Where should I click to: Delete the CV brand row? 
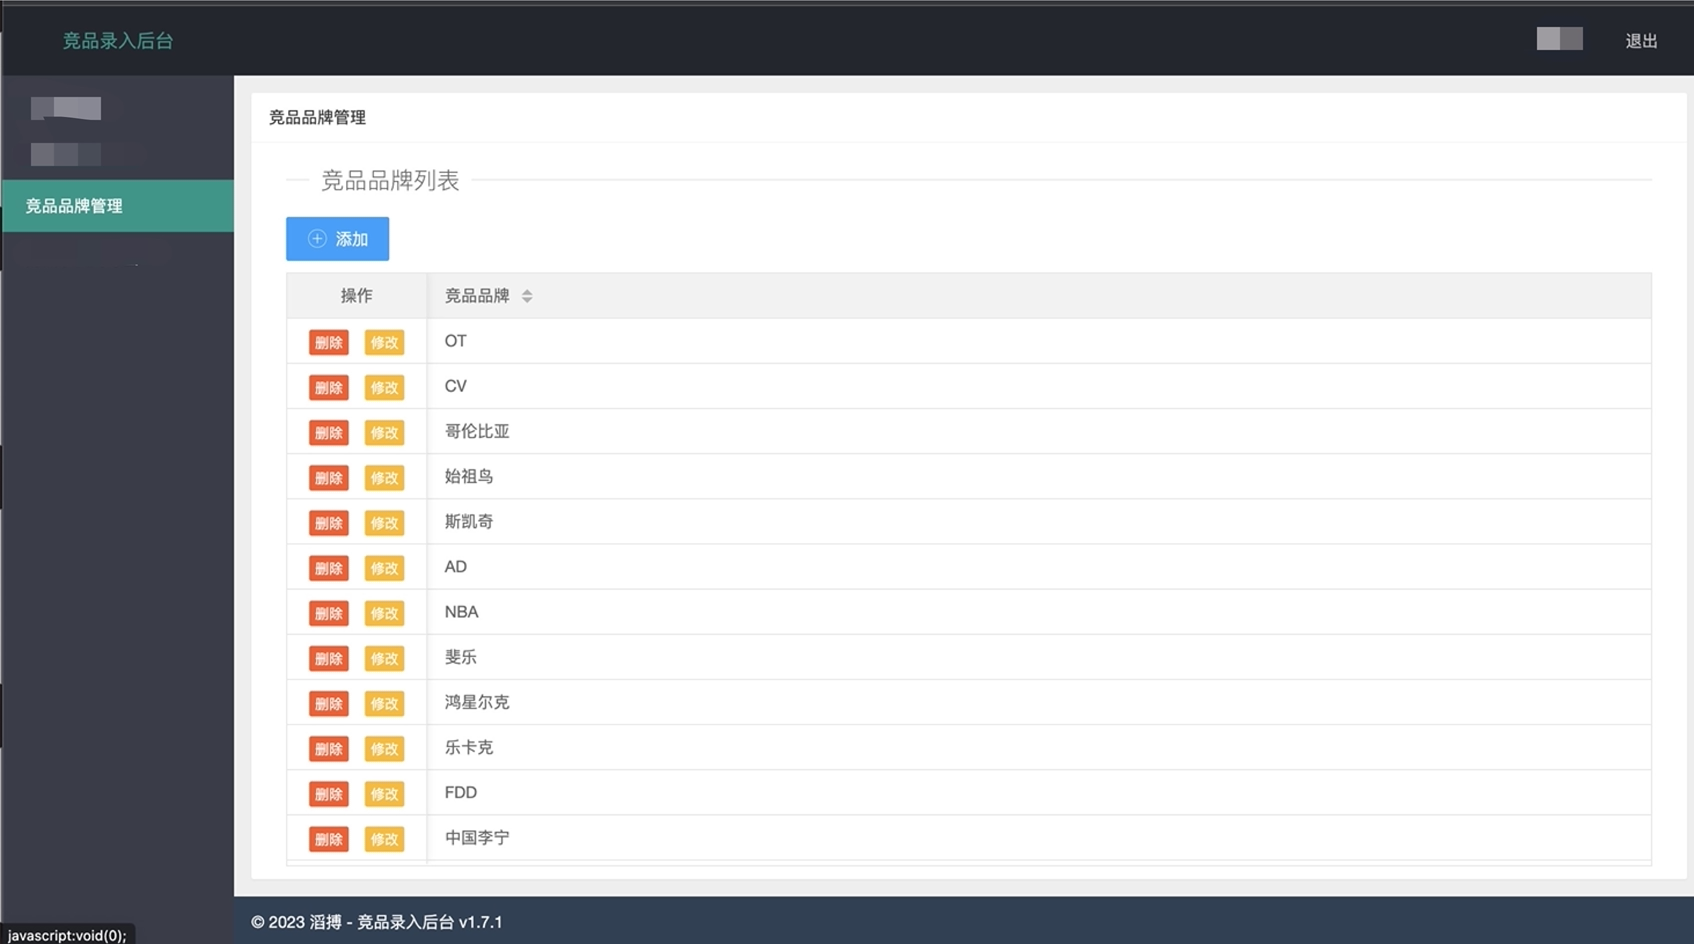[x=328, y=387]
